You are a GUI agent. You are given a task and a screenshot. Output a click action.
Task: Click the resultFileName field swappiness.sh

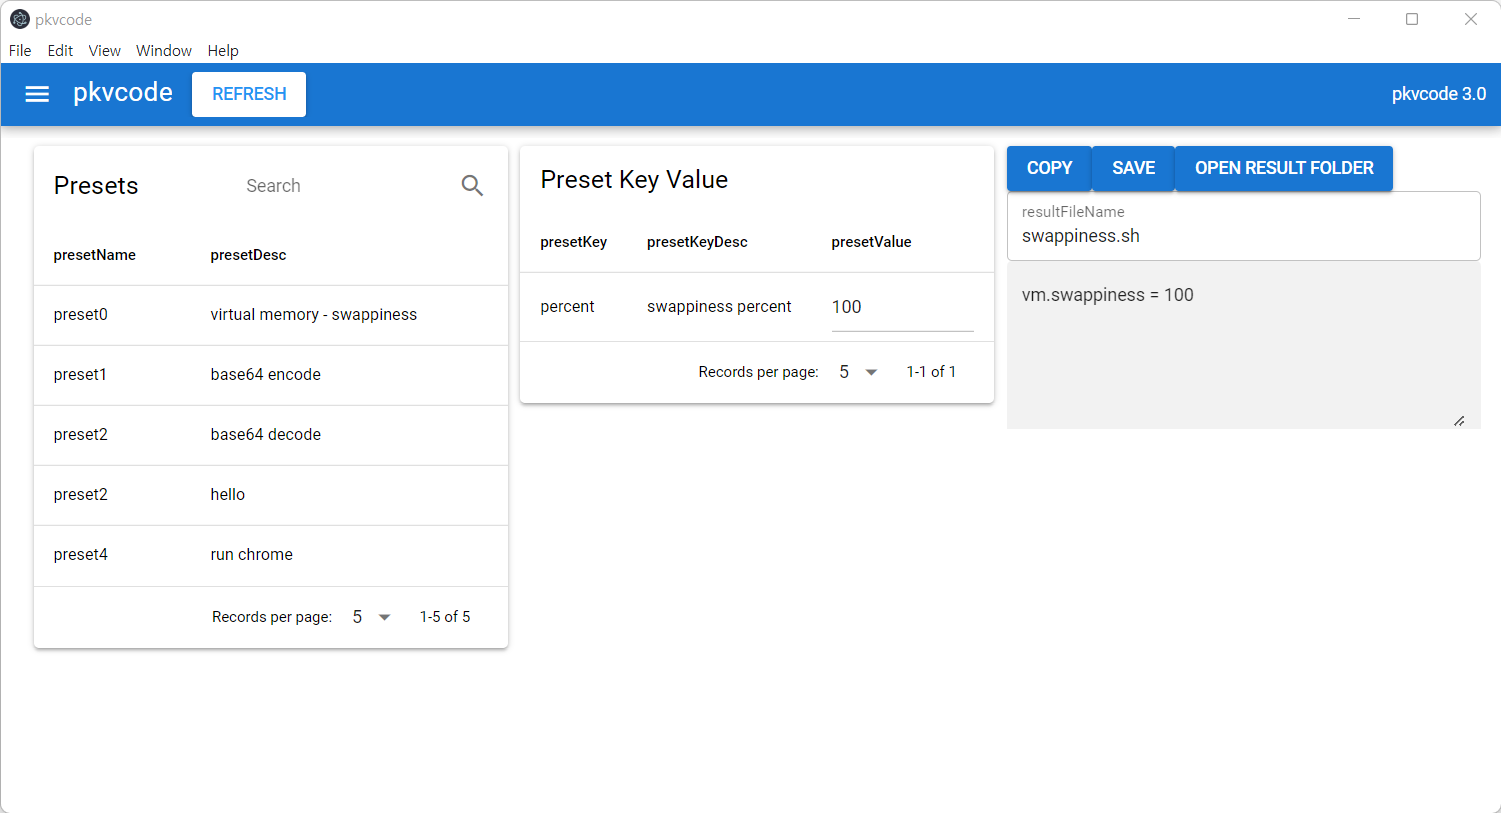click(x=1243, y=226)
